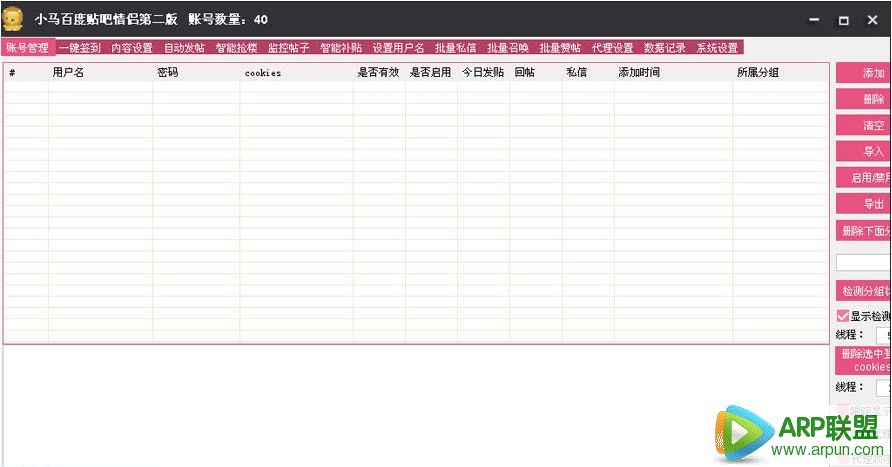Maximize the application window

tap(844, 20)
